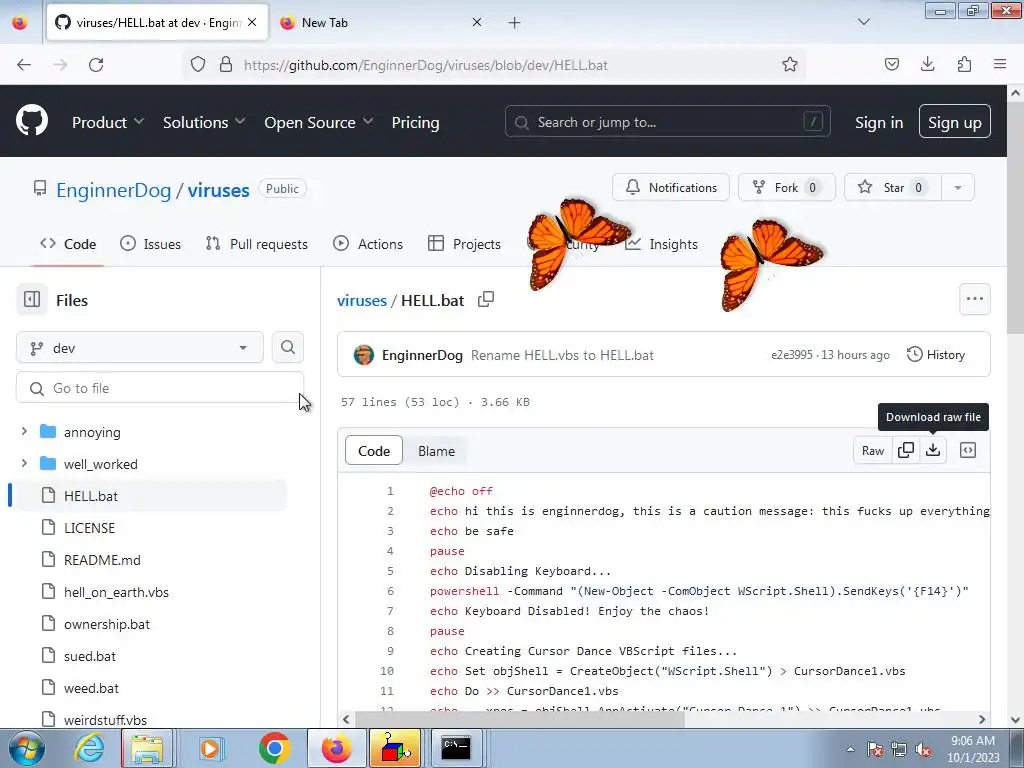Open hell_on_earth.vbs file
Image resolution: width=1024 pixels, height=768 pixels.
tap(116, 592)
